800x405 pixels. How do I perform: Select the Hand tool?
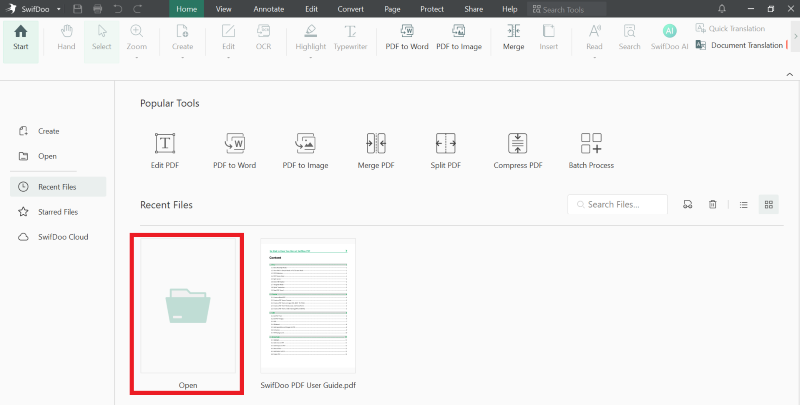coord(66,38)
